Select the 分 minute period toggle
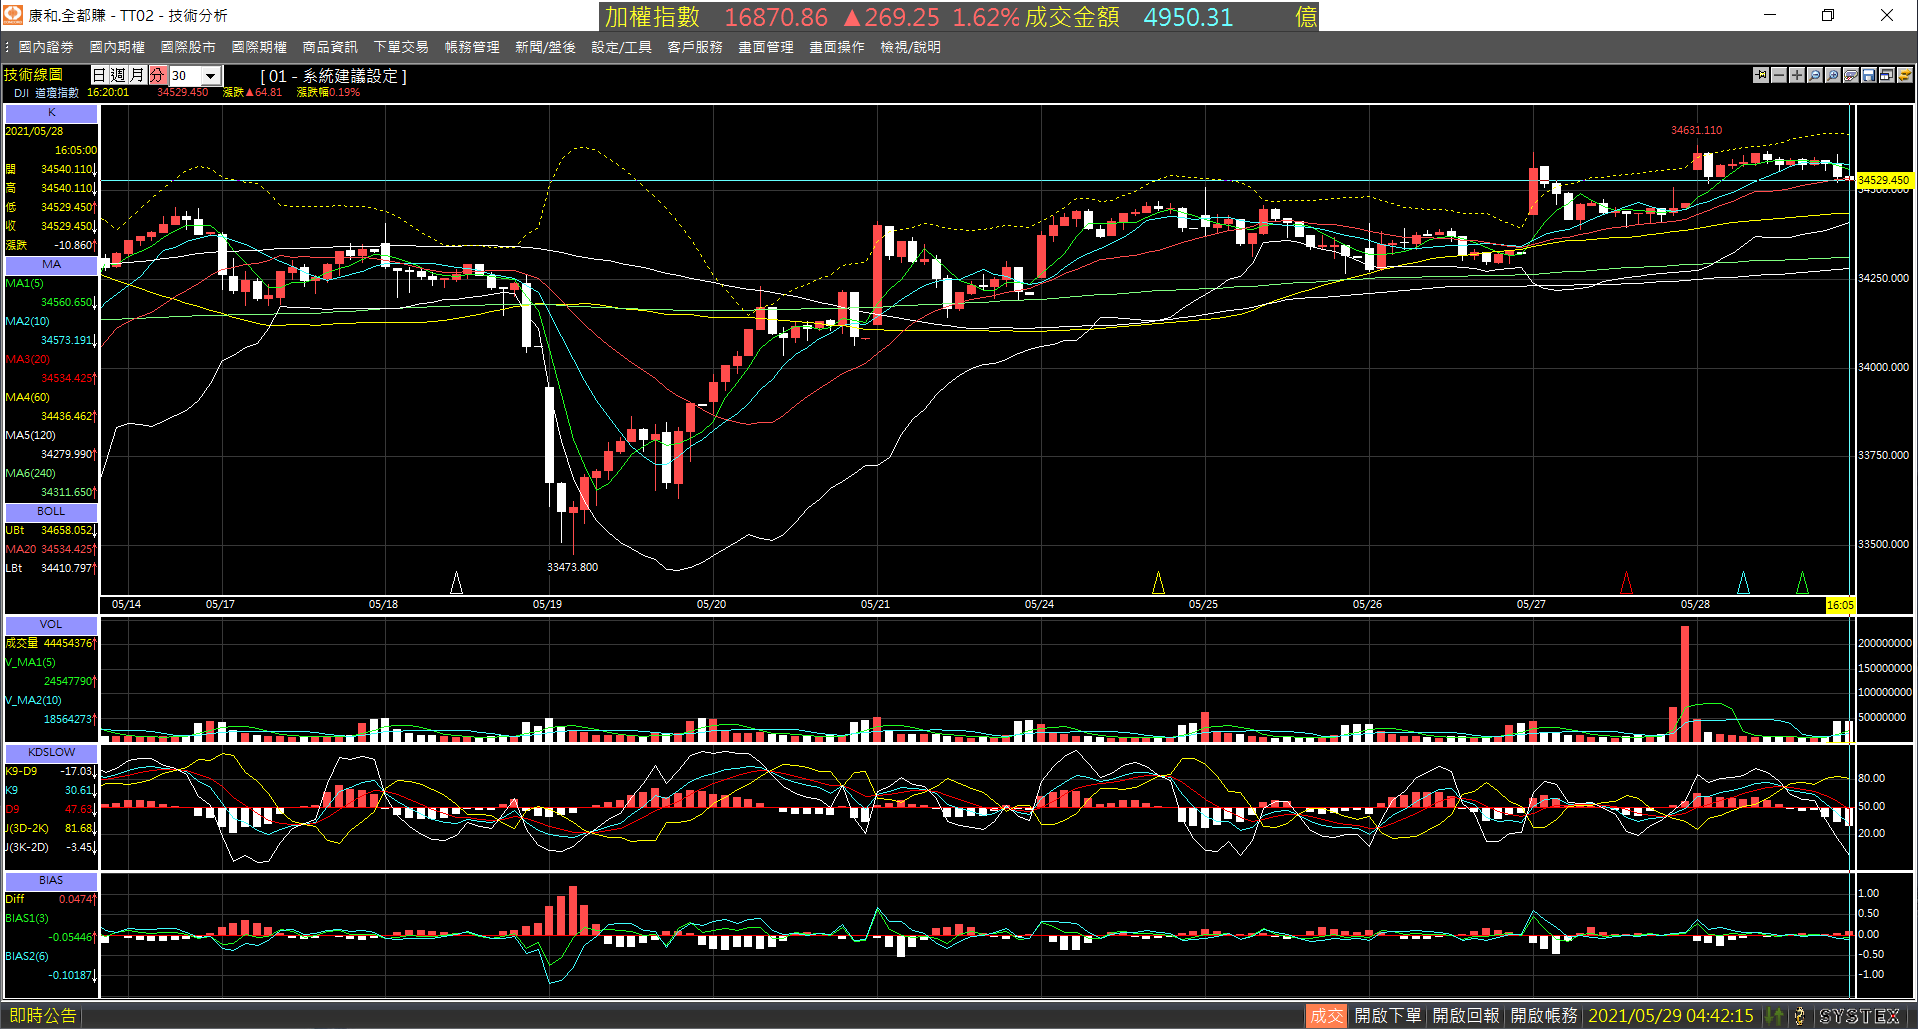This screenshot has width=1918, height=1029. [x=157, y=75]
